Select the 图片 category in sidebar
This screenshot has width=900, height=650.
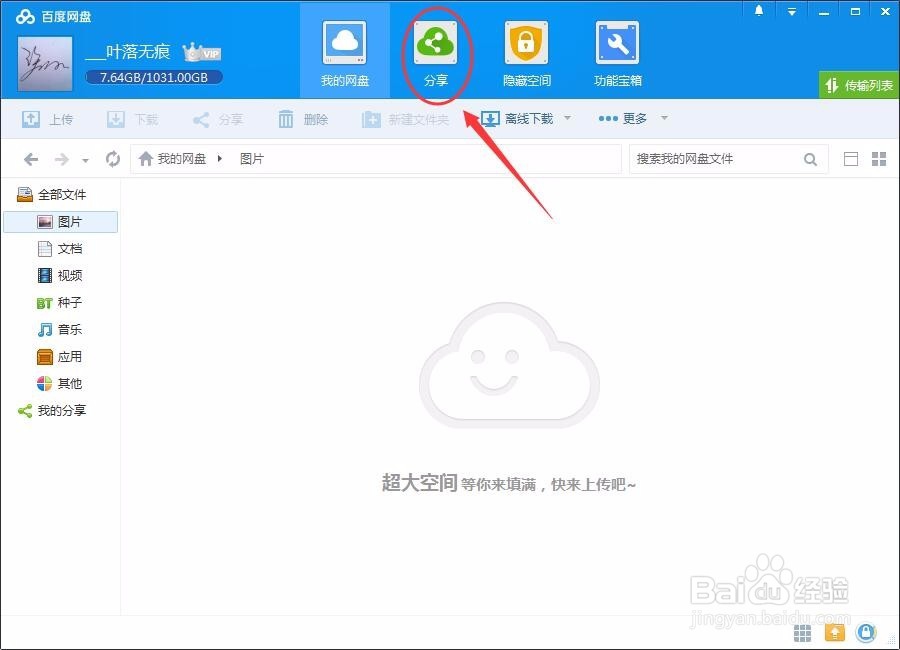62,221
